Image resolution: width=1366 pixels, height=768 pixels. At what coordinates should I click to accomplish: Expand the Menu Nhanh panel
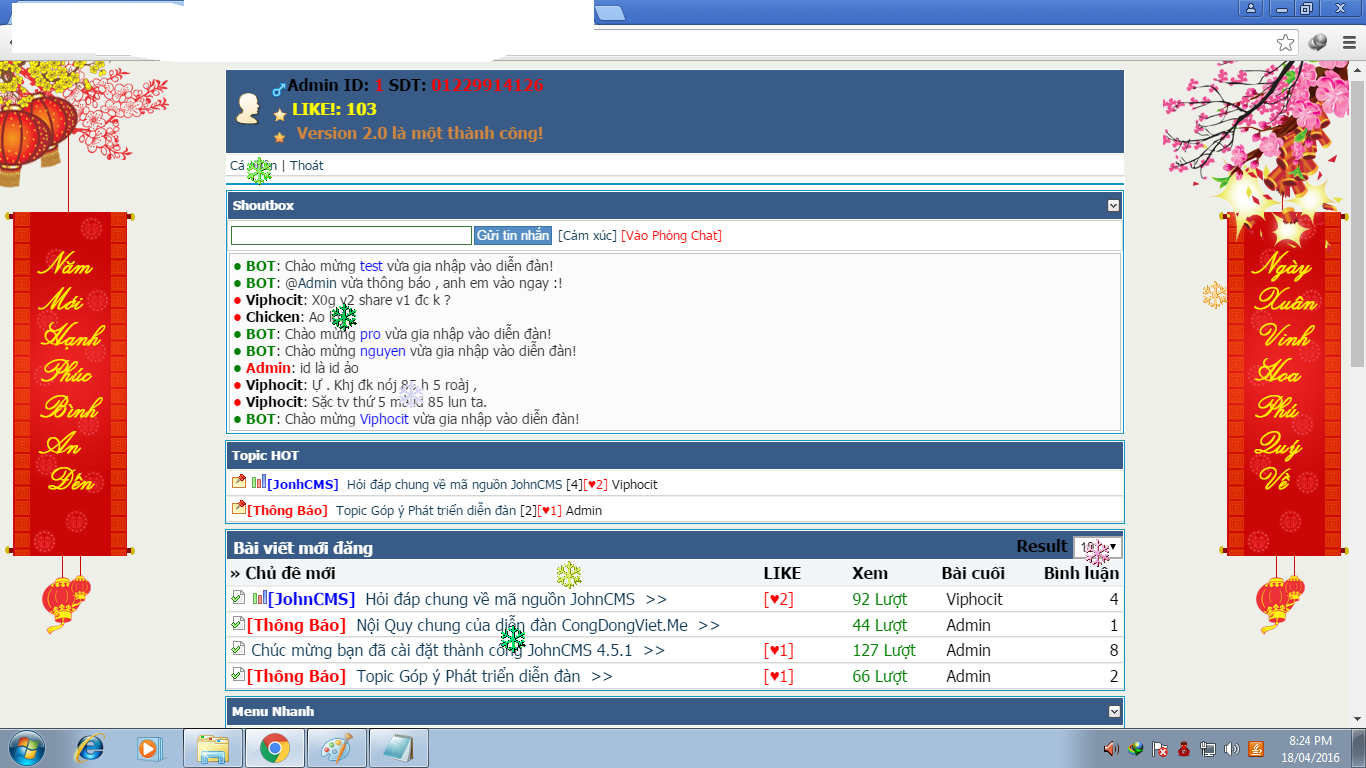pos(1113,712)
